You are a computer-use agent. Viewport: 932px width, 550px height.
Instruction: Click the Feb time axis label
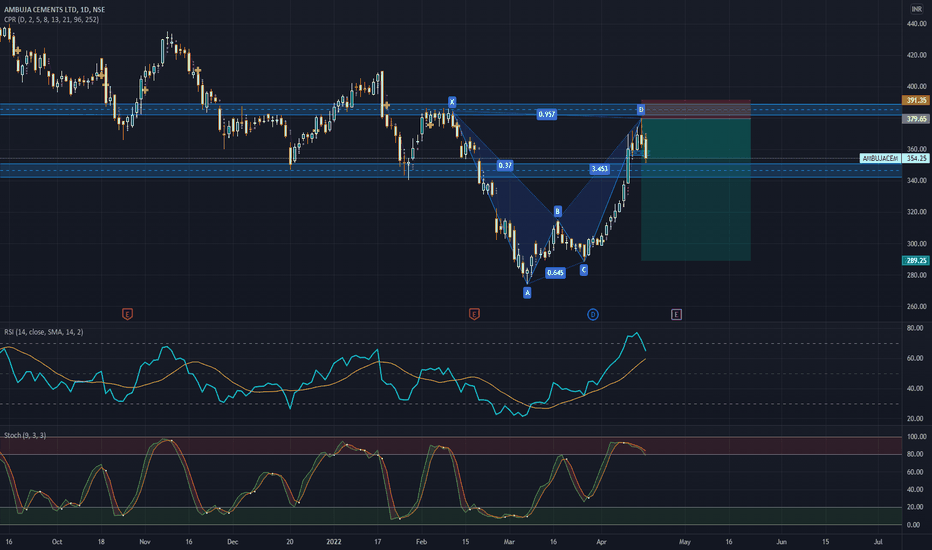(421, 542)
